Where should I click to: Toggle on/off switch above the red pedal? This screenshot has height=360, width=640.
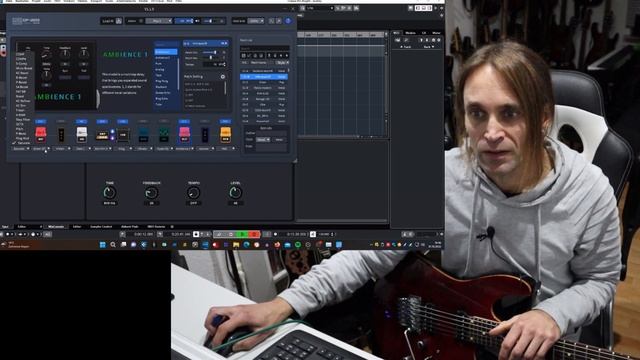(40, 122)
